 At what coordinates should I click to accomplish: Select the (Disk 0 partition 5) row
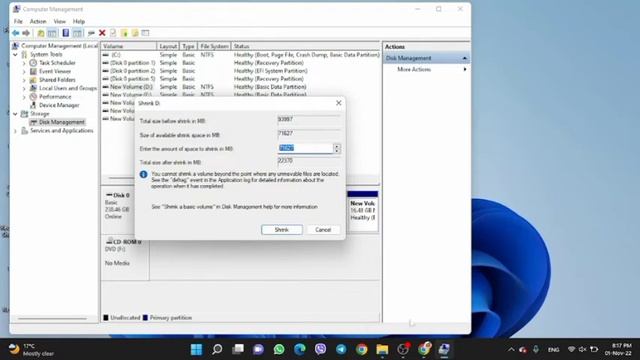(241, 79)
